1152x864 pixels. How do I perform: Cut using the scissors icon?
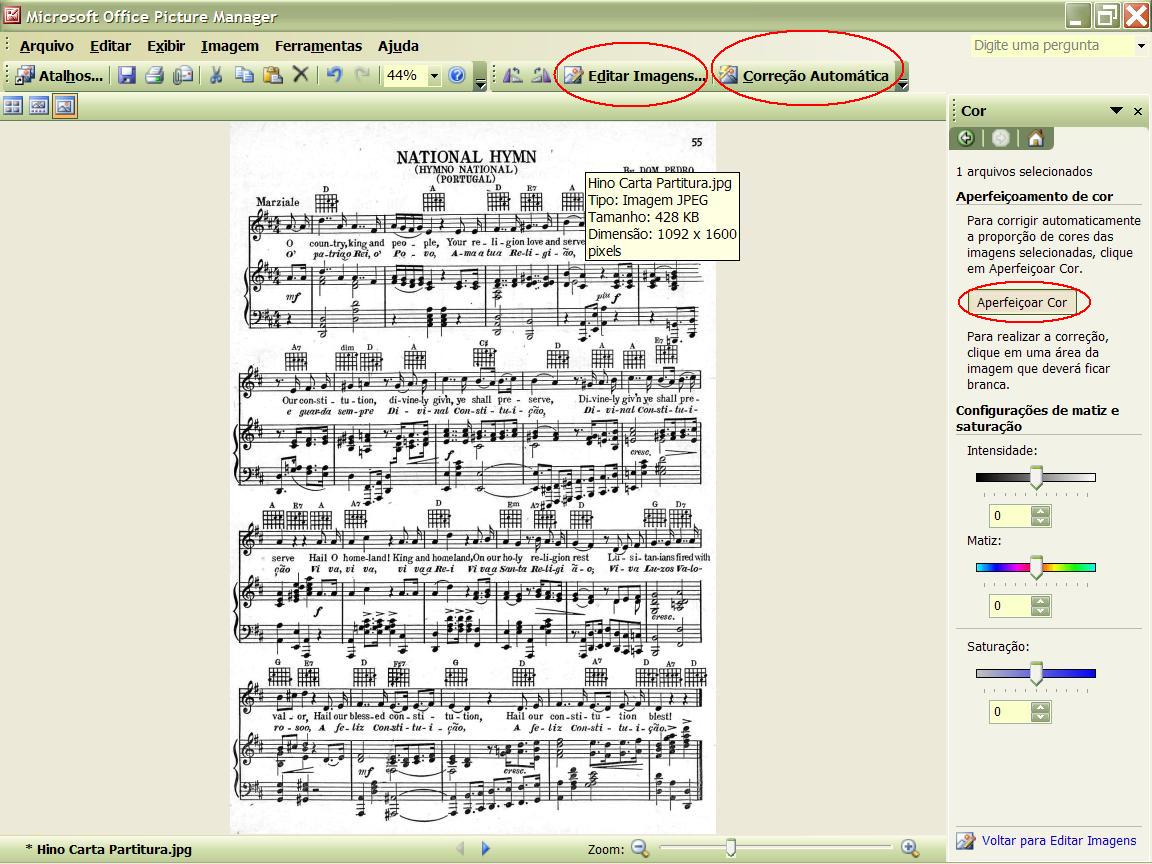(x=216, y=75)
